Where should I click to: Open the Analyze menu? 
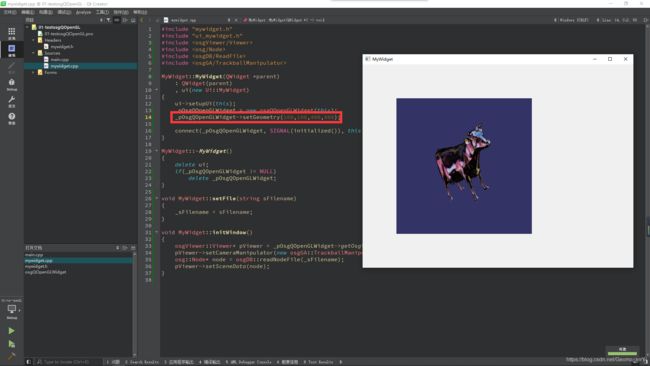(x=83, y=12)
